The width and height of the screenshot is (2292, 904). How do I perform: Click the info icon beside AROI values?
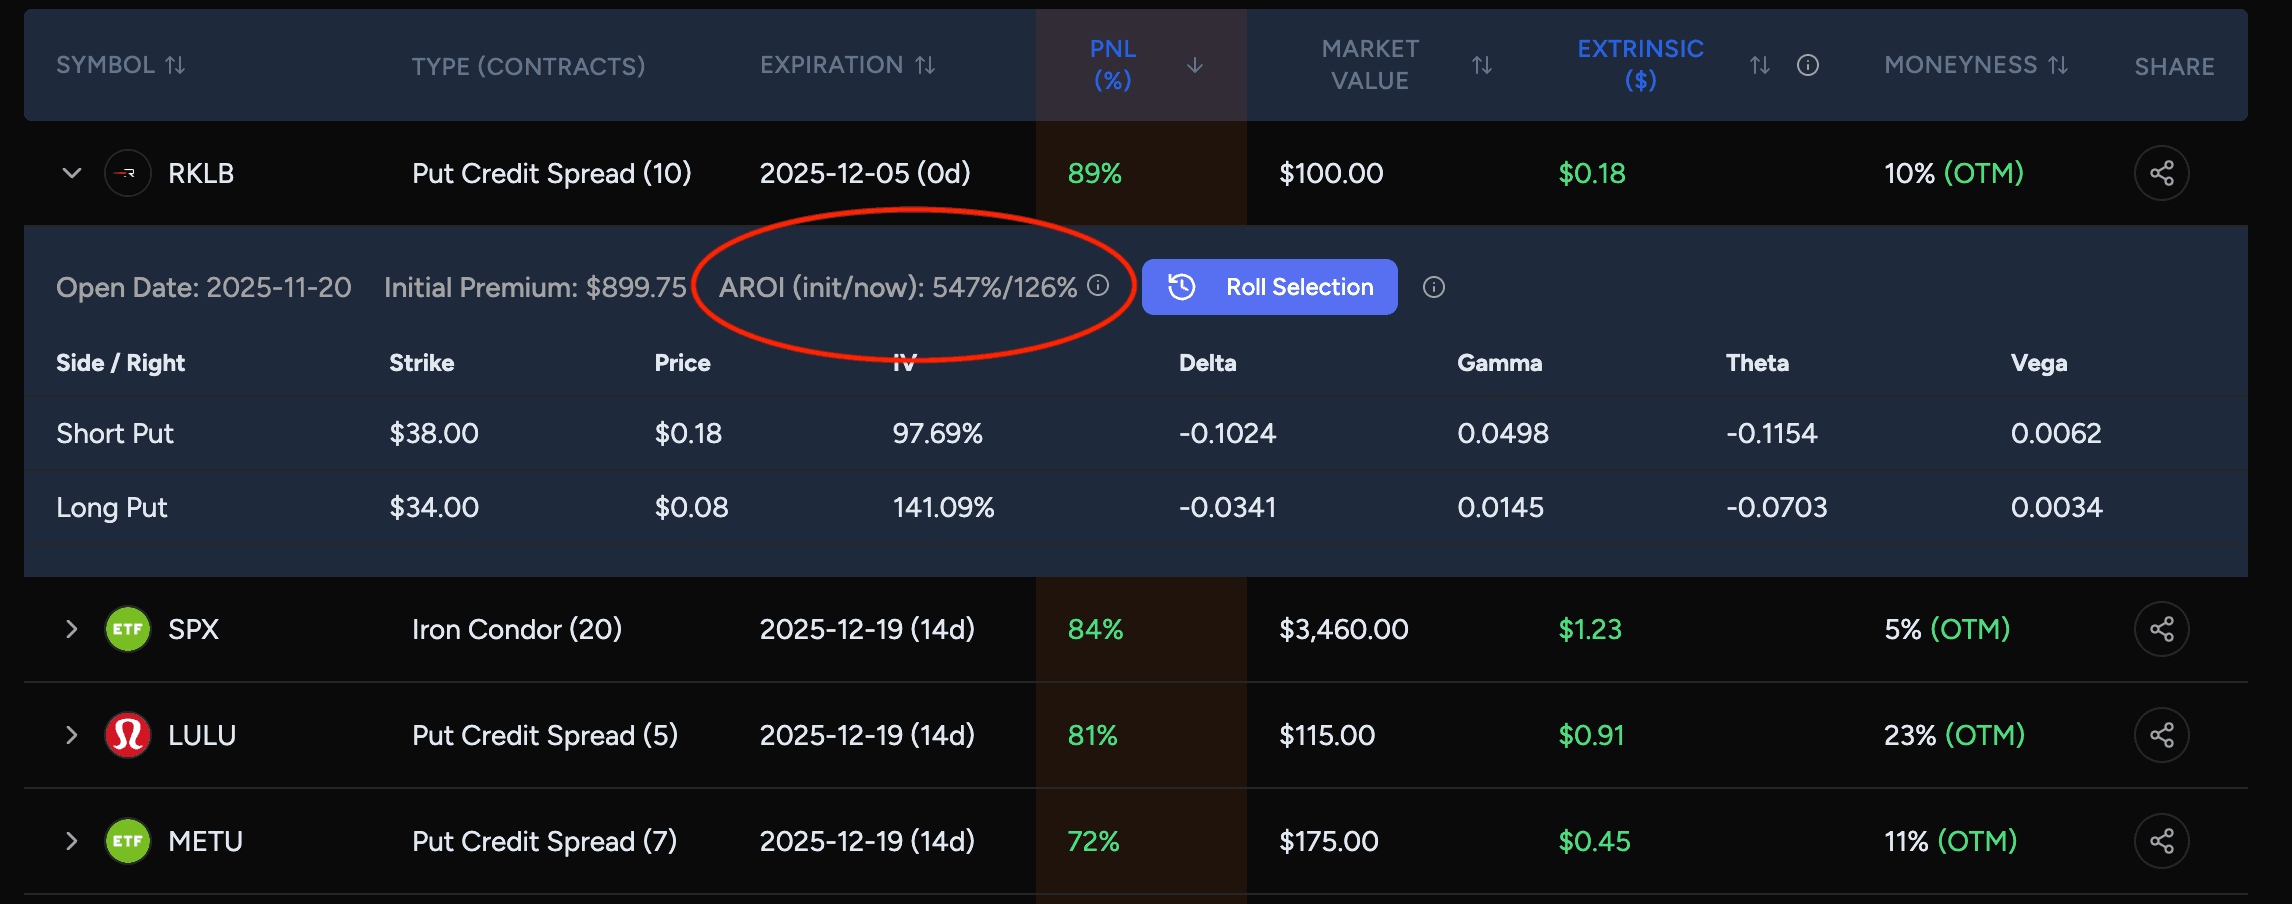coord(1098,285)
